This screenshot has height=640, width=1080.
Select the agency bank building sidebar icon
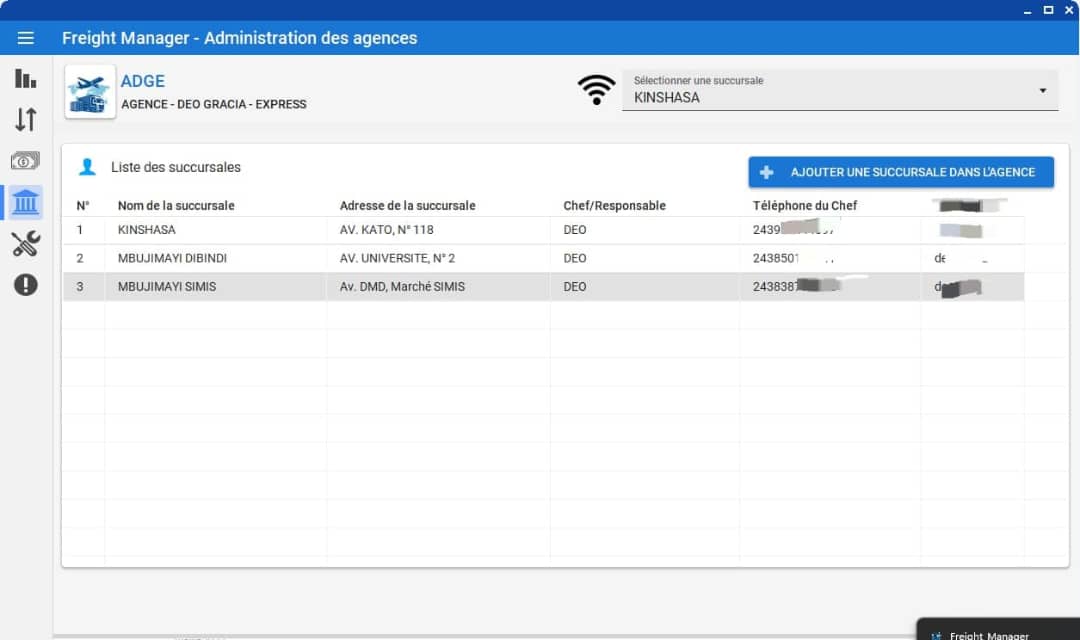pos(25,203)
